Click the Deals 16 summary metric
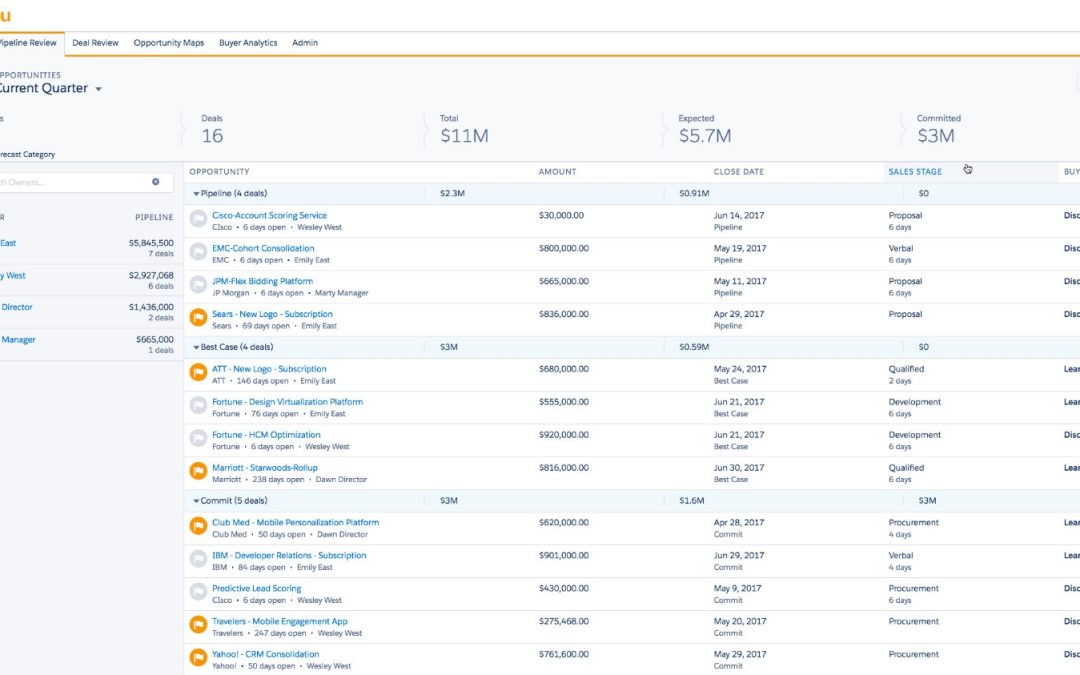The image size is (1080, 675). click(x=212, y=129)
